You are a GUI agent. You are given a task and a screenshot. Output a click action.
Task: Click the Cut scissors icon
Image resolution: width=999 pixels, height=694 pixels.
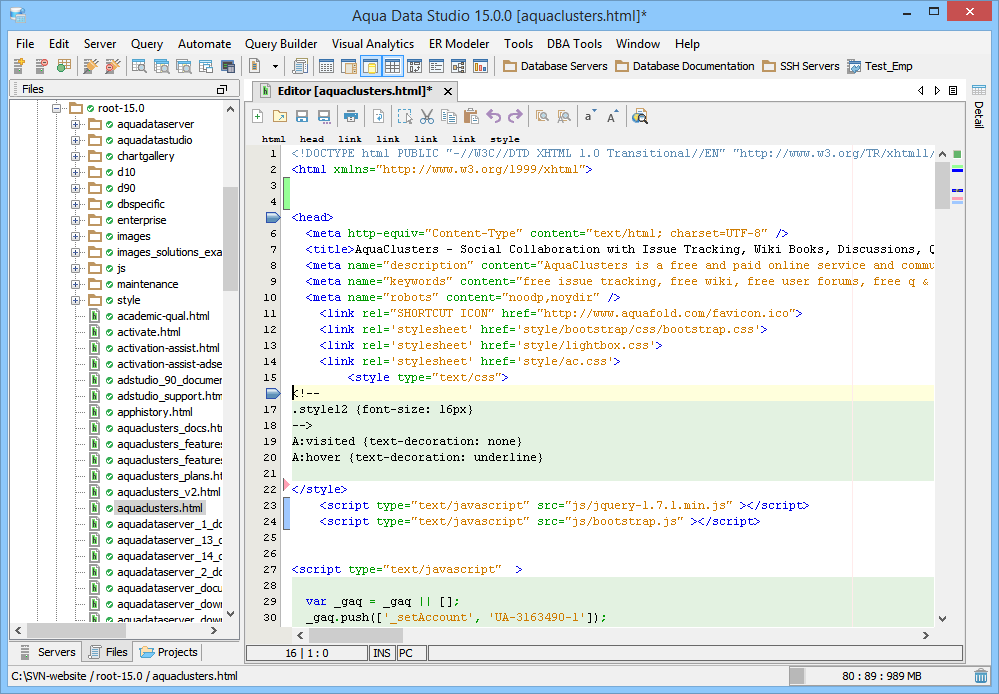427,117
